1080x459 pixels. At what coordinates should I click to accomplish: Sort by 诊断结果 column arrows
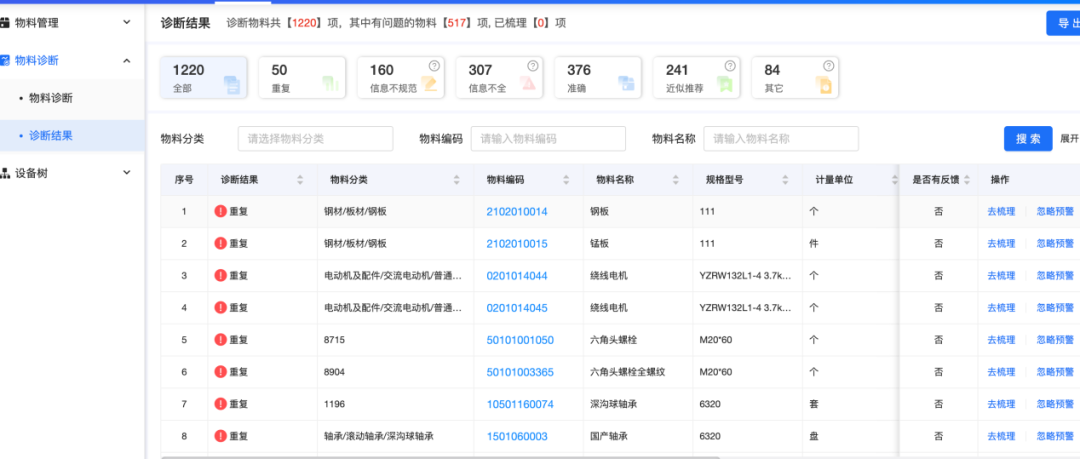point(300,180)
